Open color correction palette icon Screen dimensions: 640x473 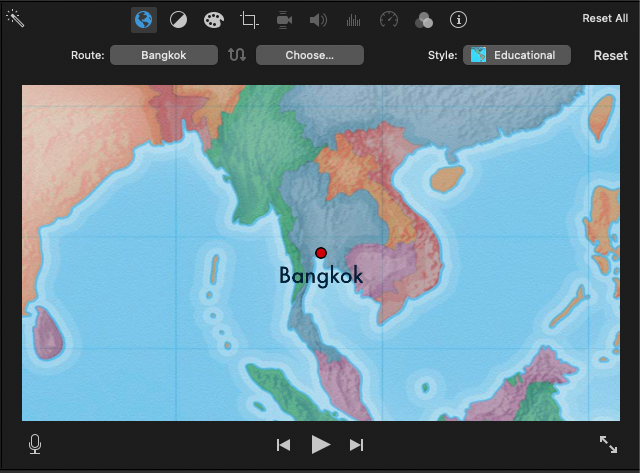213,20
